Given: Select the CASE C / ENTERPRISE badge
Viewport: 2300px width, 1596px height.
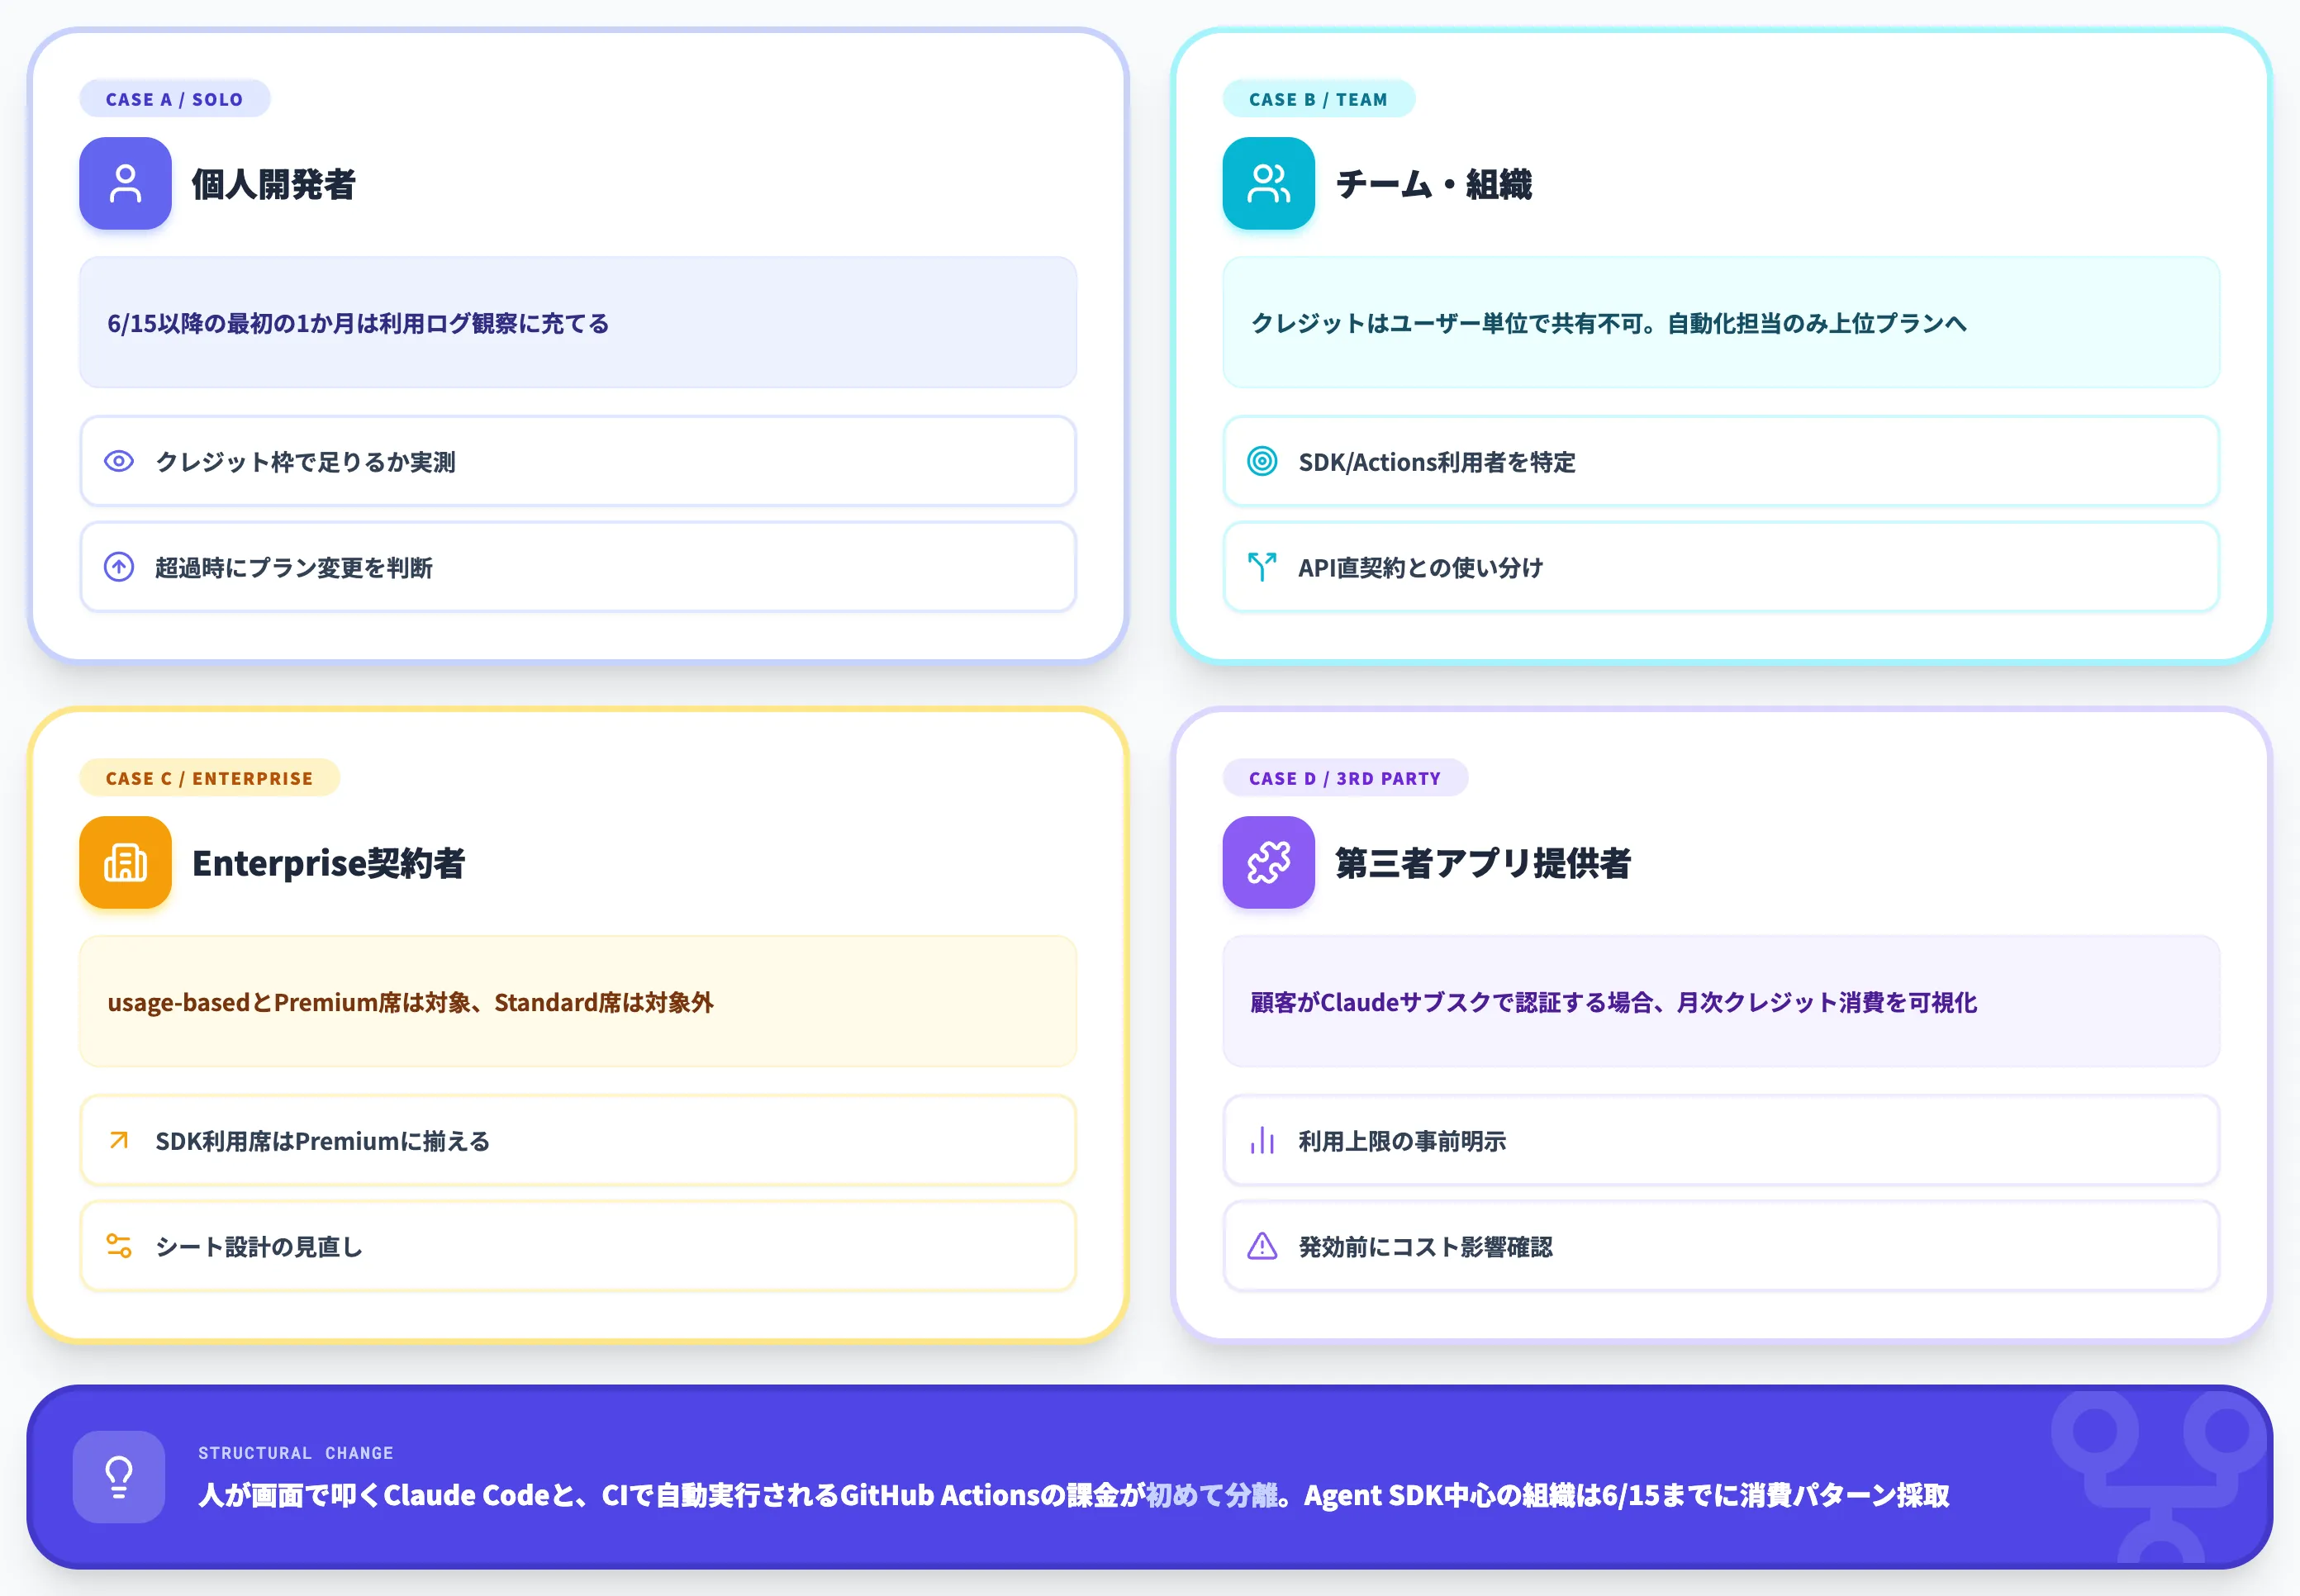Looking at the screenshot, I should 209,778.
